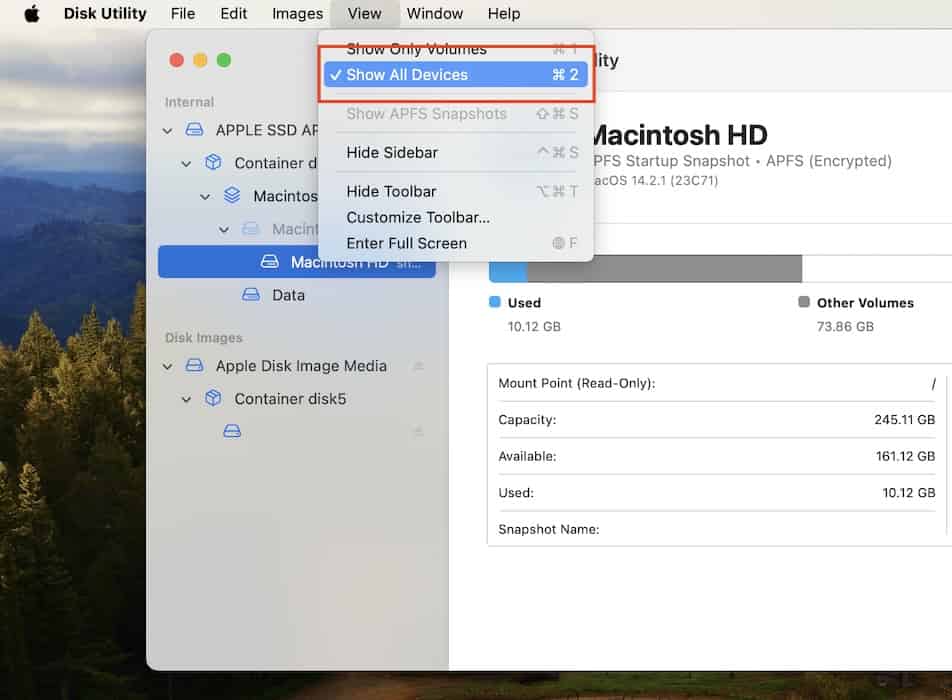Collapse the Container disk5 disclosure chevron
The image size is (952, 700).
tap(186, 399)
